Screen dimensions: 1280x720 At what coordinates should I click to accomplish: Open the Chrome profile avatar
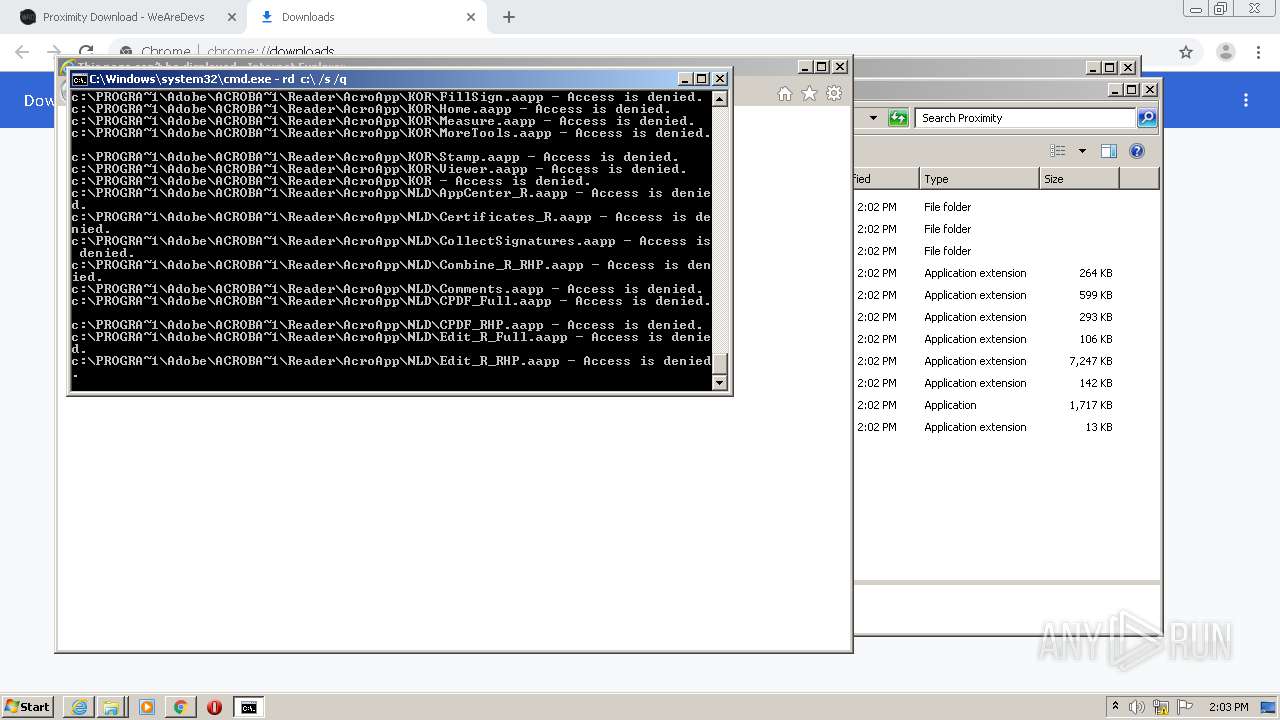[x=1226, y=52]
